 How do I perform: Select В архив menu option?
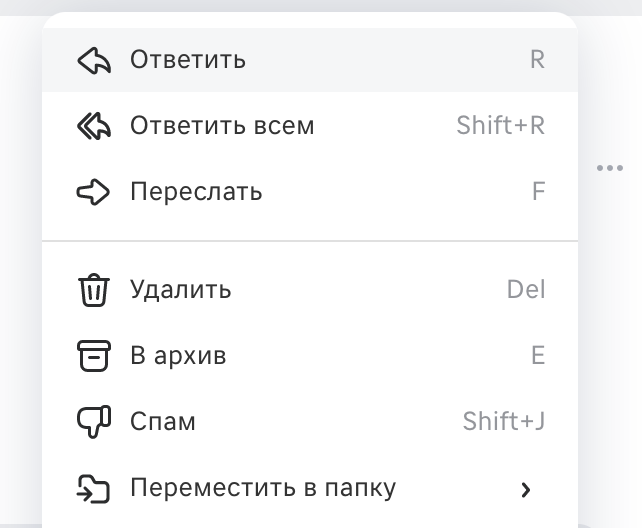click(310, 356)
